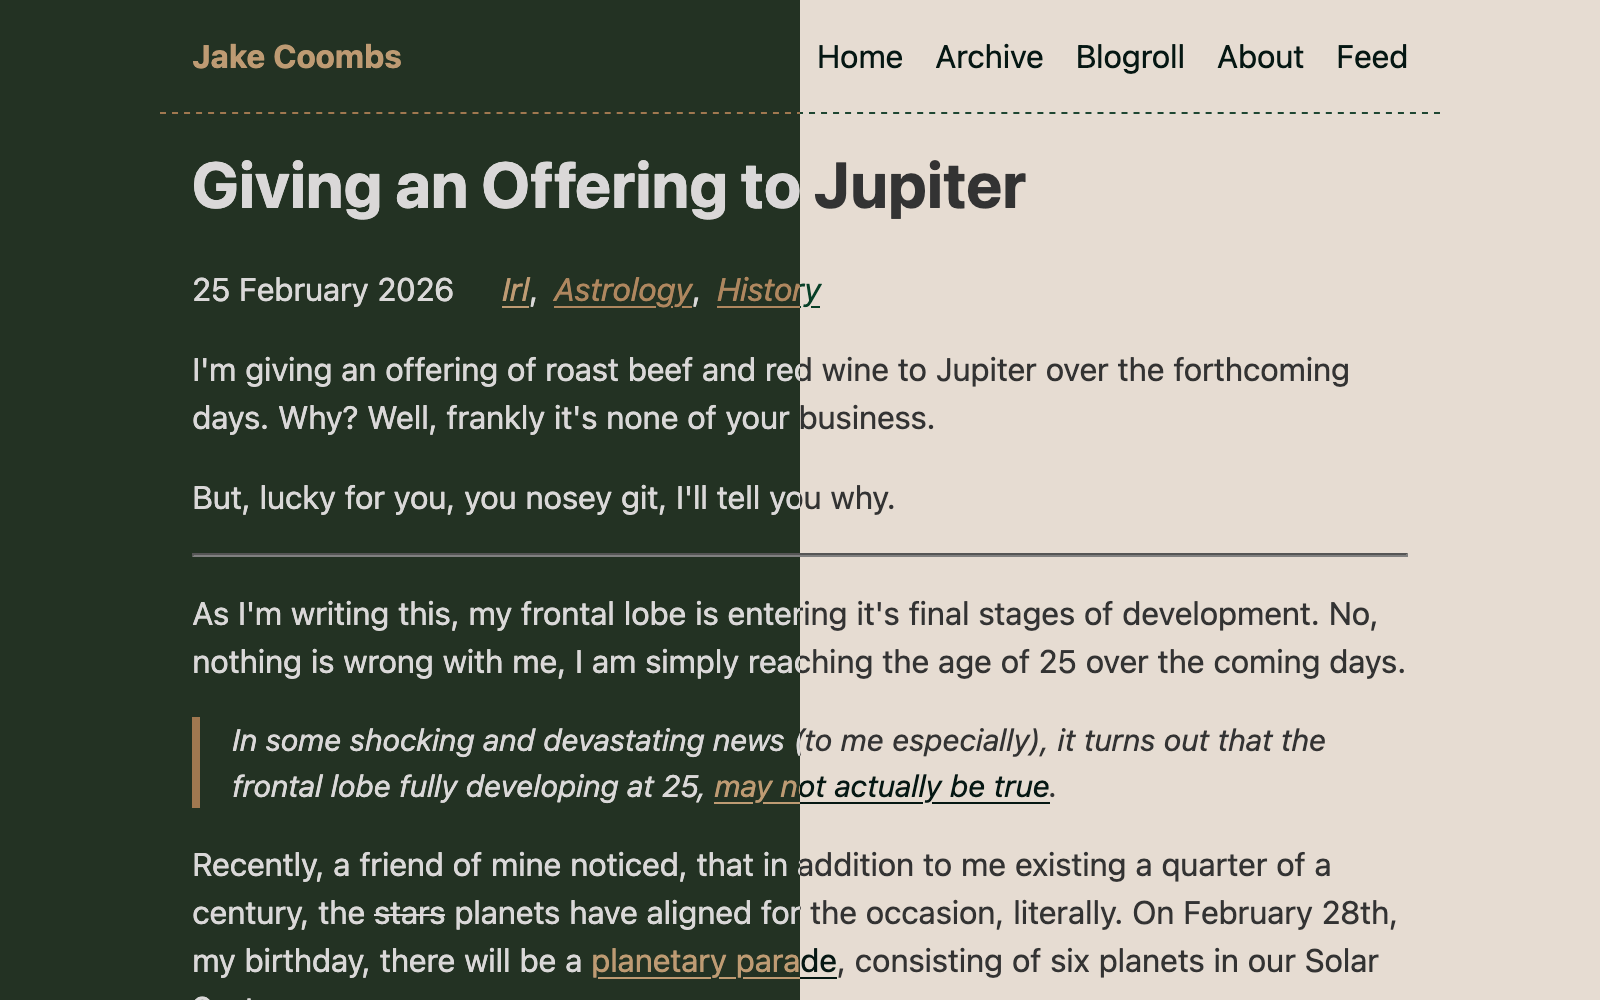Open the Feed link in navigation
The width and height of the screenshot is (1600, 1000).
pyautogui.click(x=1371, y=57)
